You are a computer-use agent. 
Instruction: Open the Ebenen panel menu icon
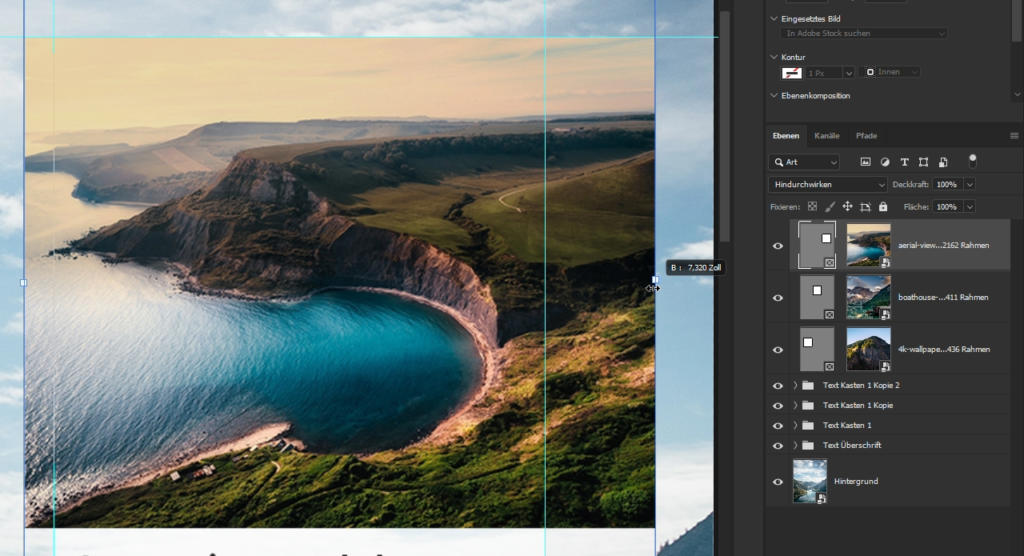coord(1014,136)
